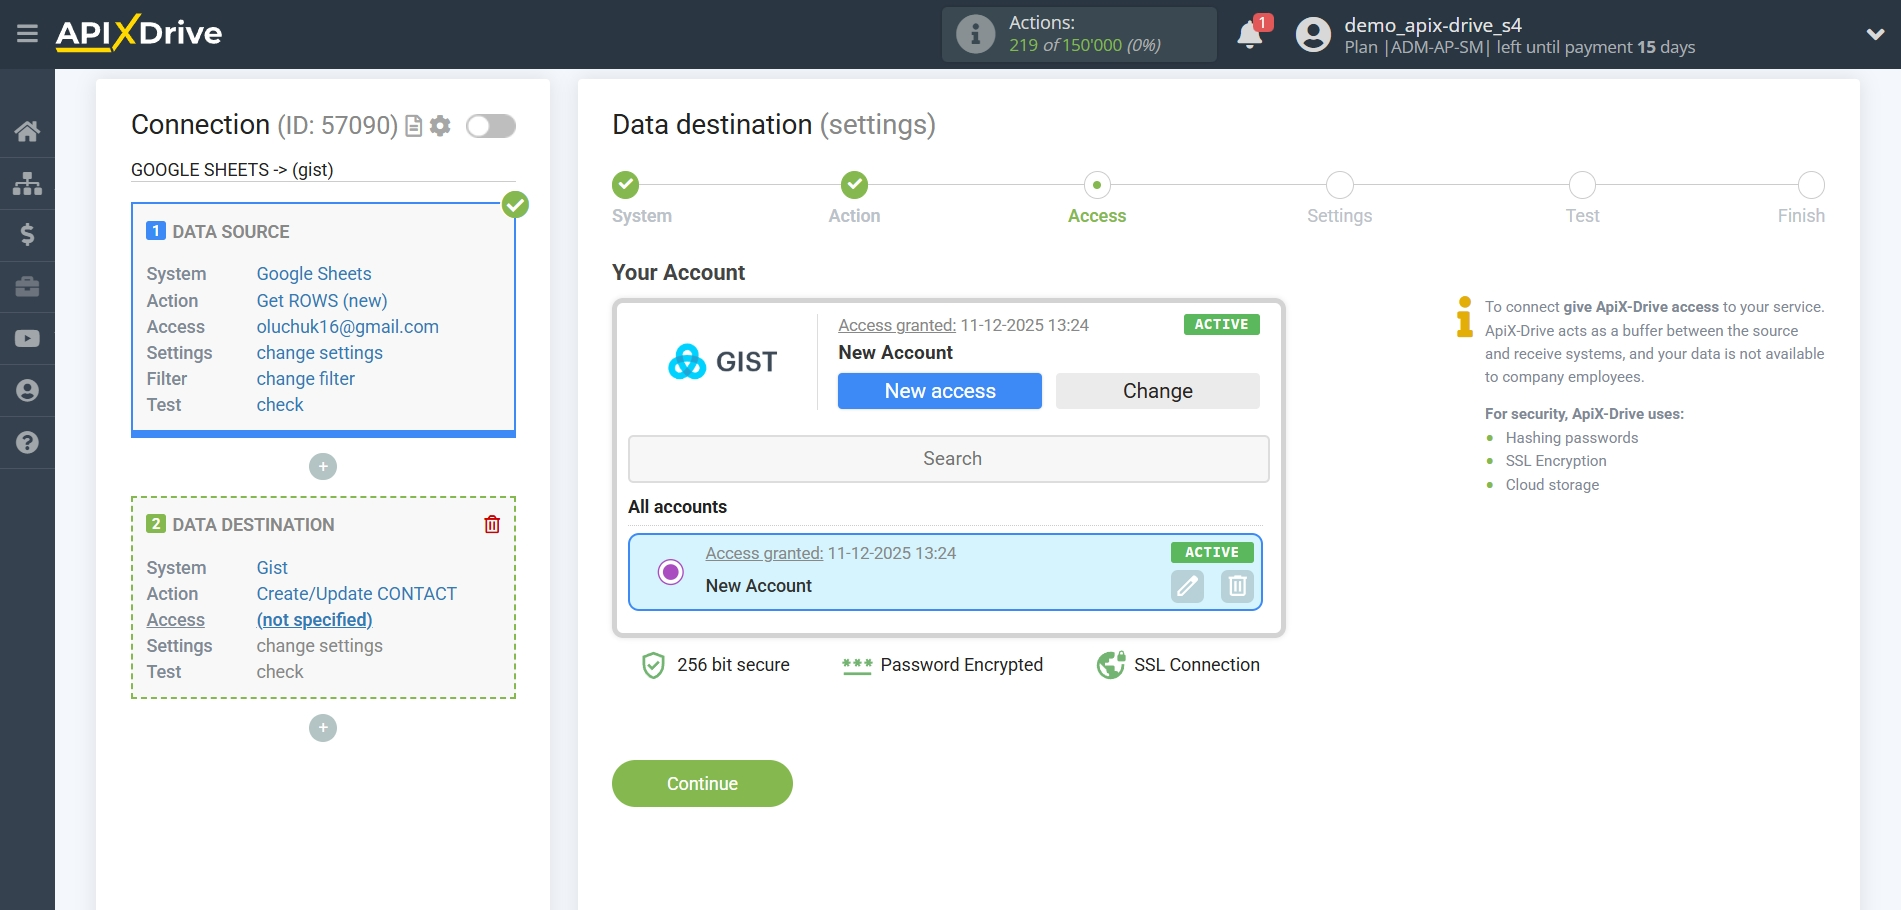
Task: Open the help question-mark icon in sidebar
Action: [27, 441]
